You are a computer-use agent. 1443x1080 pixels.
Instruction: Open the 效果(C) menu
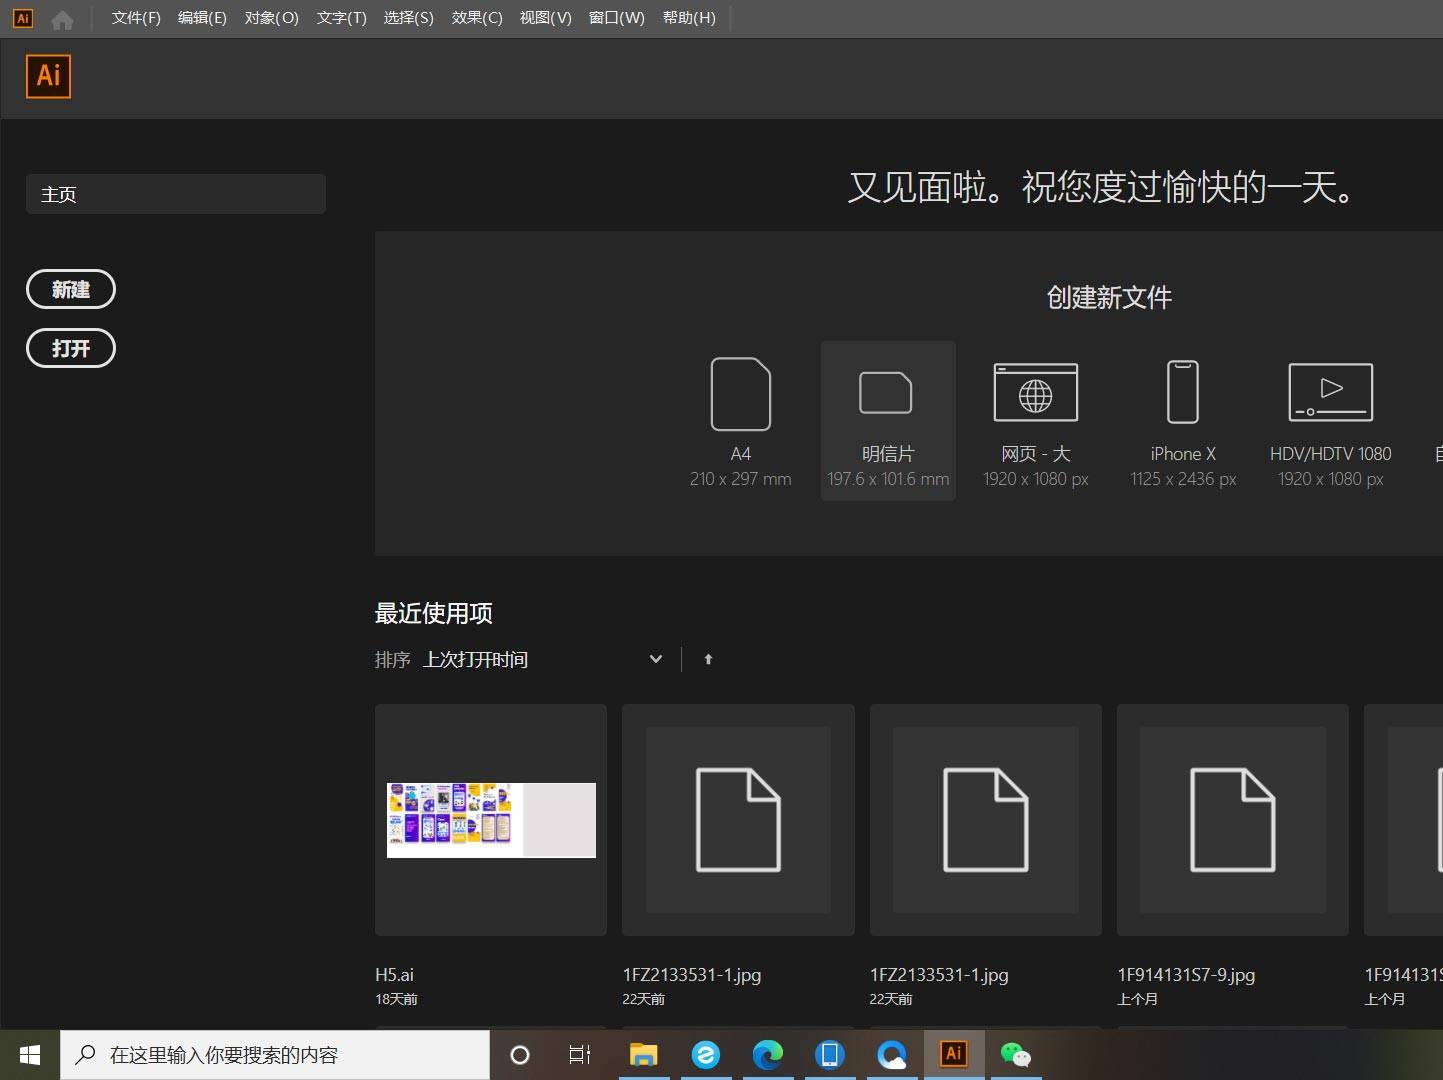pos(477,18)
